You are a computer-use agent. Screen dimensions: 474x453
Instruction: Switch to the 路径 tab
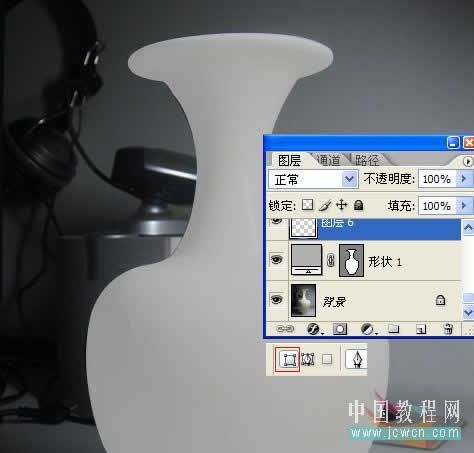click(367, 160)
